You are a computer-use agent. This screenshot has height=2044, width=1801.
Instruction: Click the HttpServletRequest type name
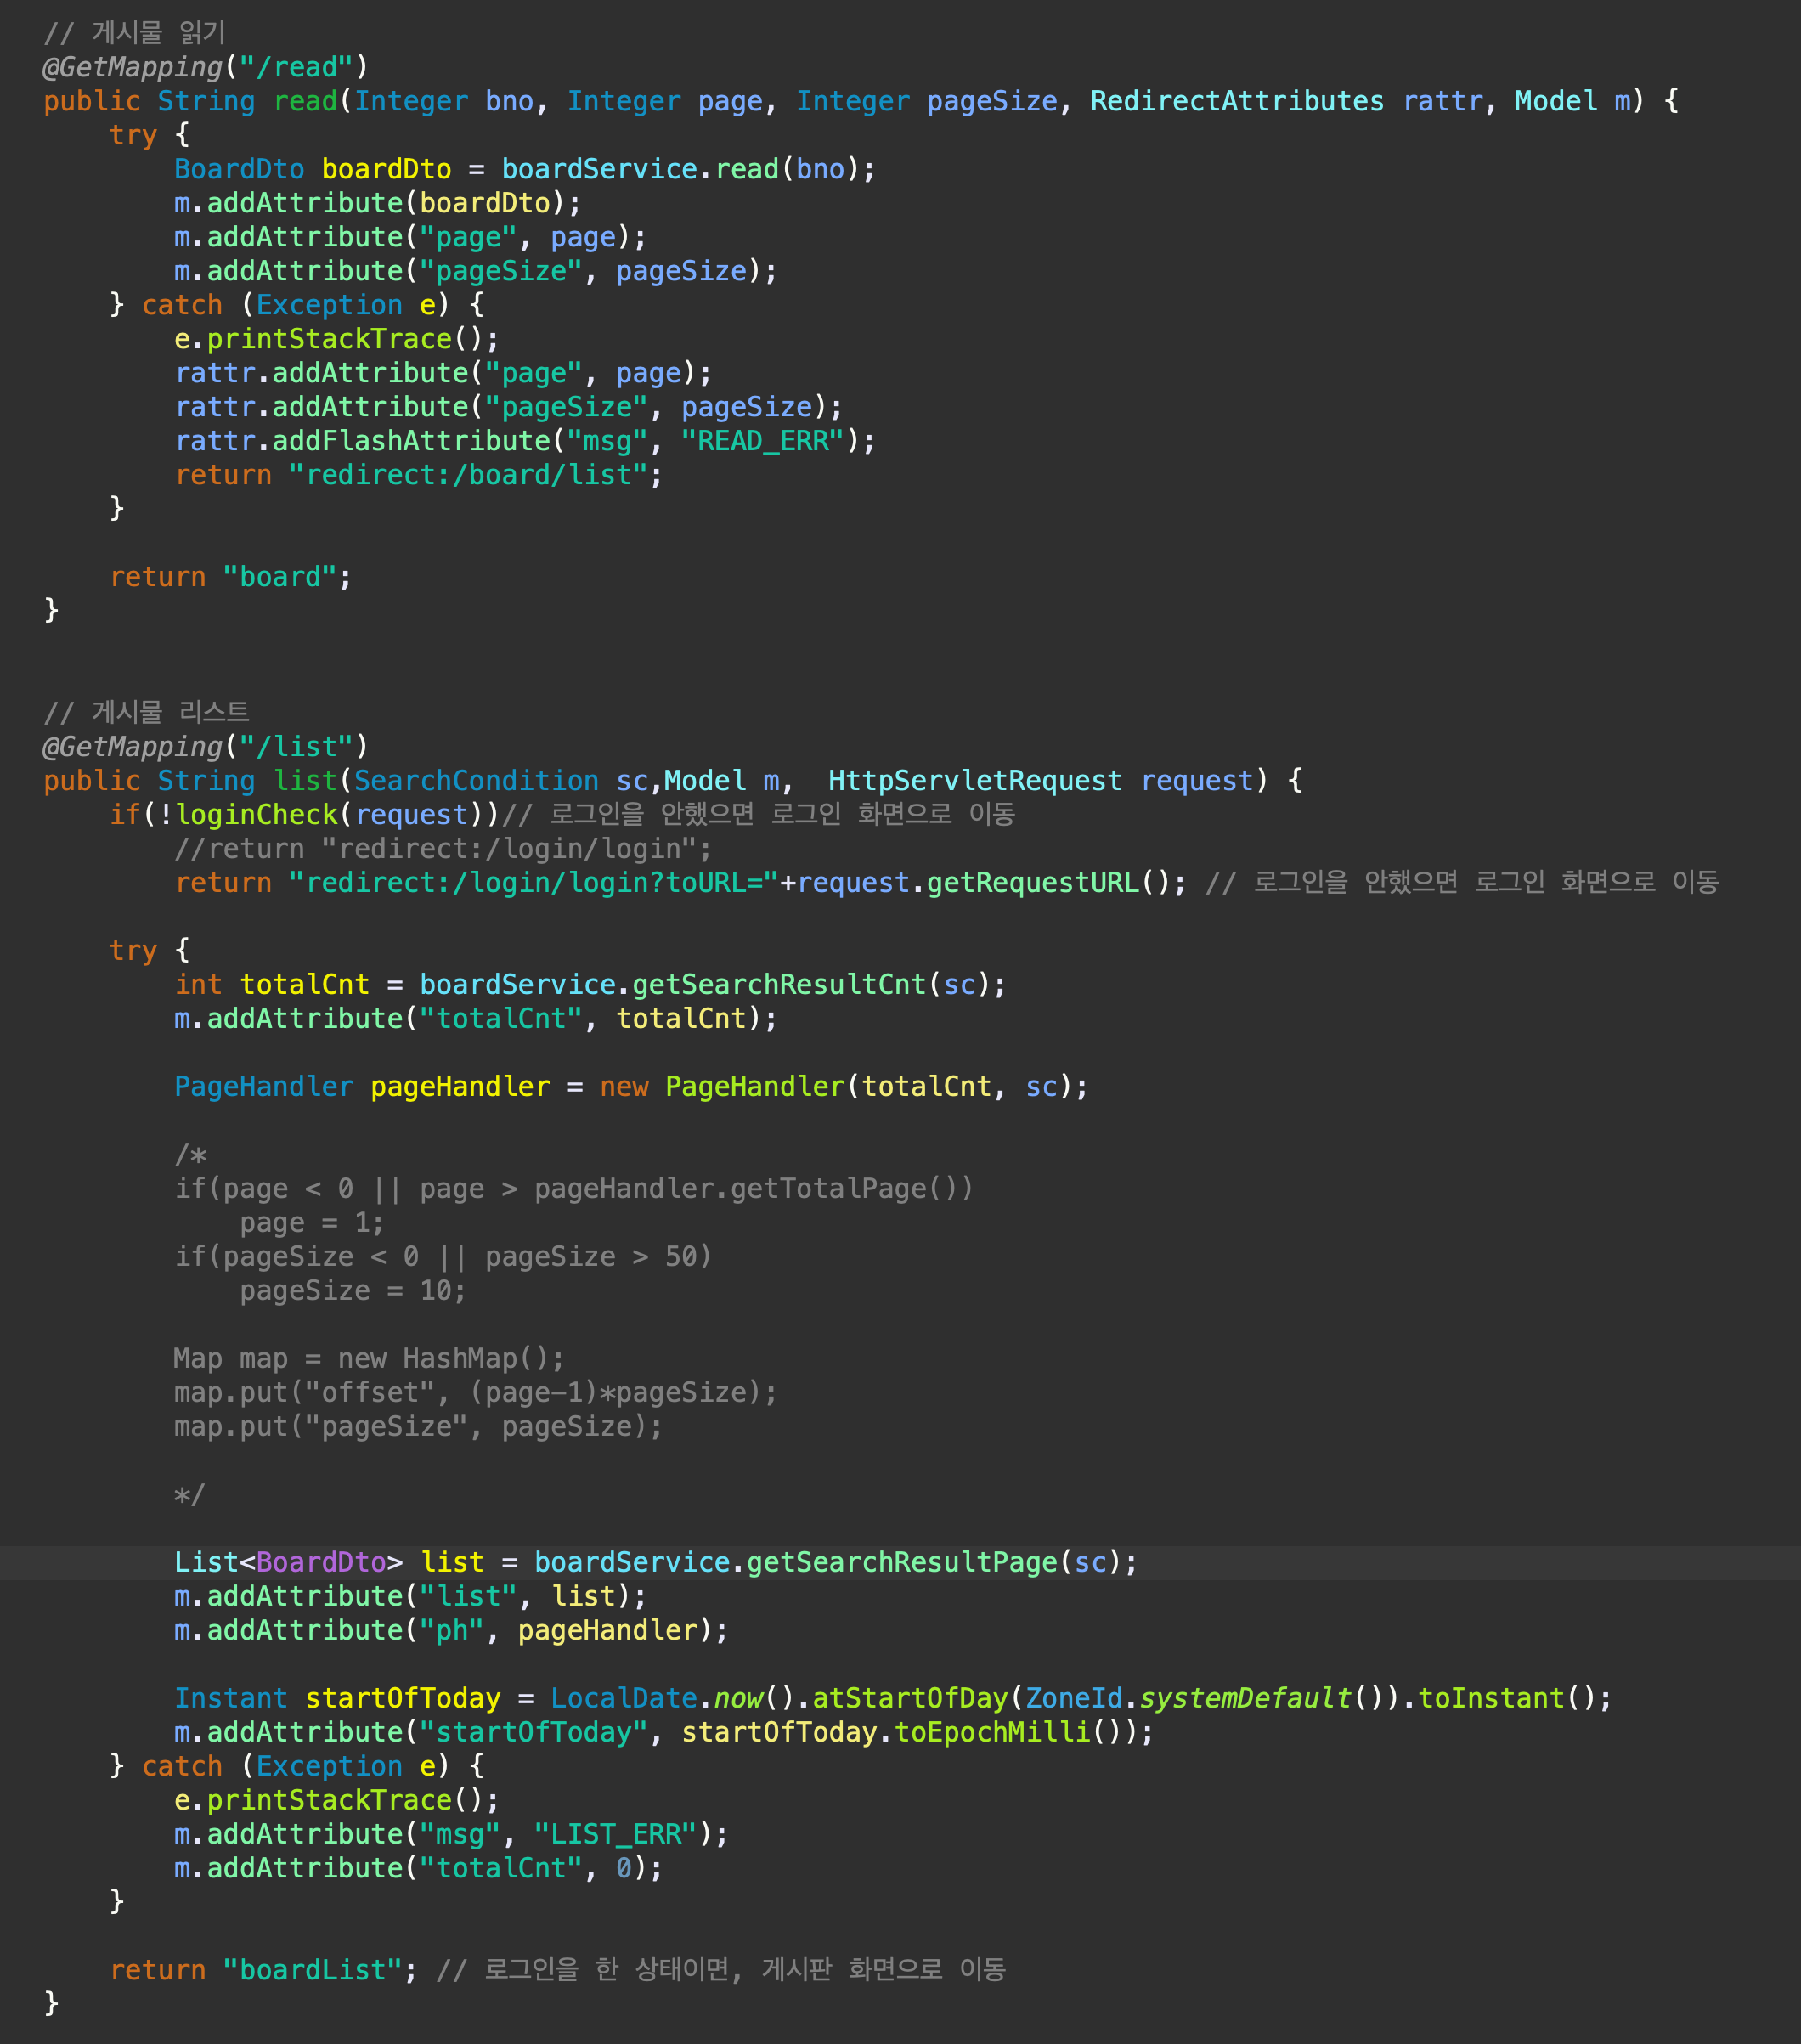pyautogui.click(x=974, y=781)
